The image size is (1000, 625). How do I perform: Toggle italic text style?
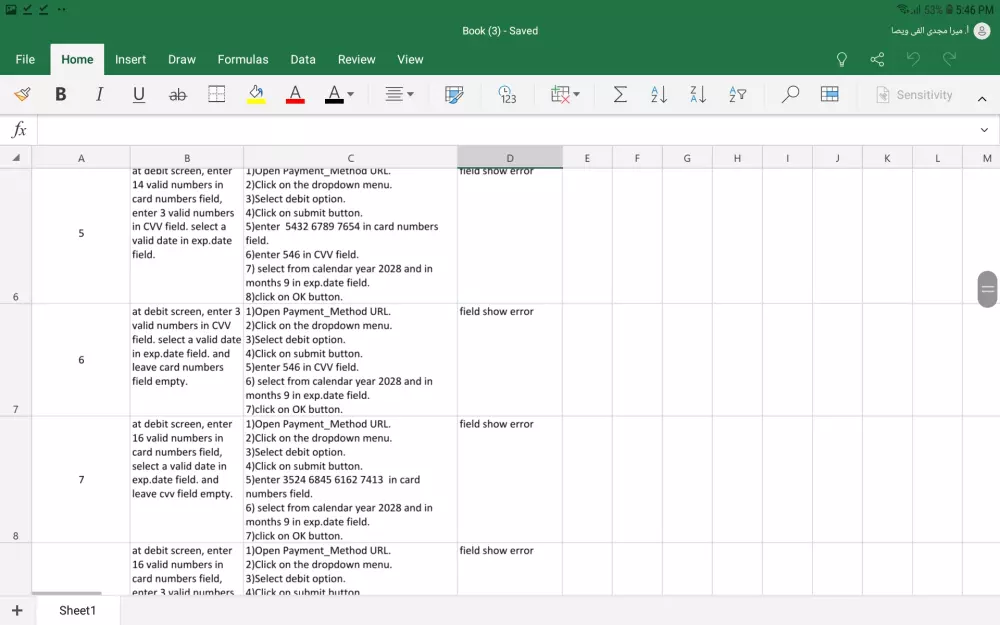click(x=99, y=95)
